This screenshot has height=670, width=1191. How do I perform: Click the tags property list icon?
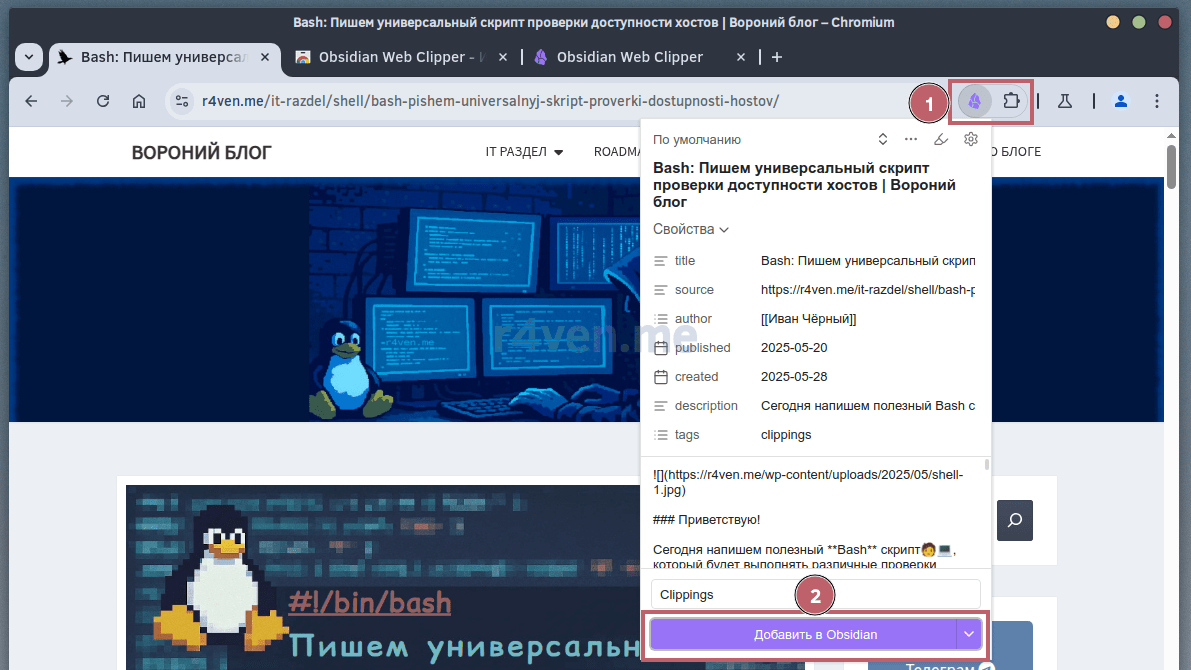661,435
